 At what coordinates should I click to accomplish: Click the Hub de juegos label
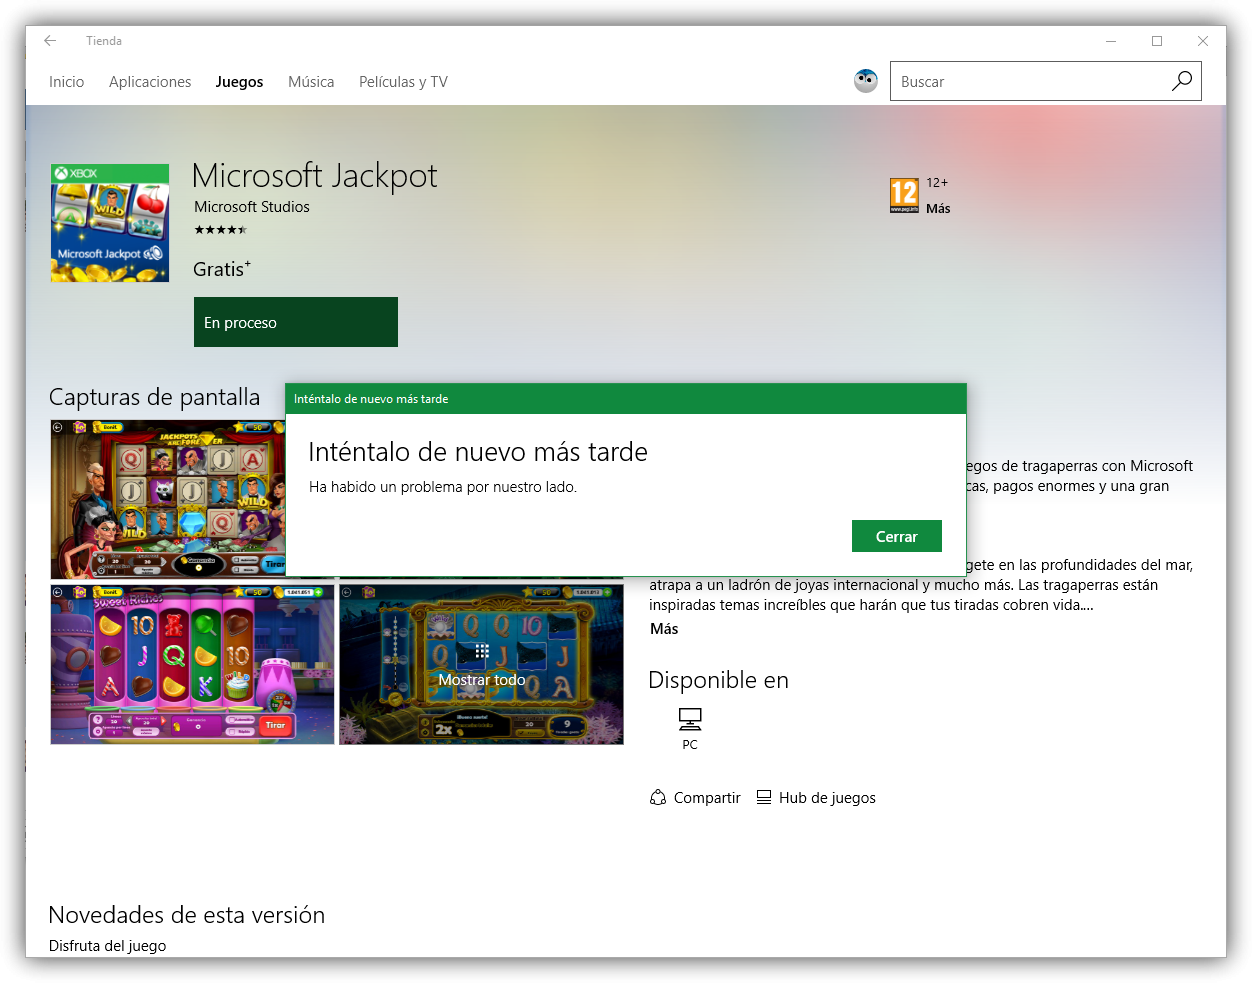pyautogui.click(x=827, y=797)
